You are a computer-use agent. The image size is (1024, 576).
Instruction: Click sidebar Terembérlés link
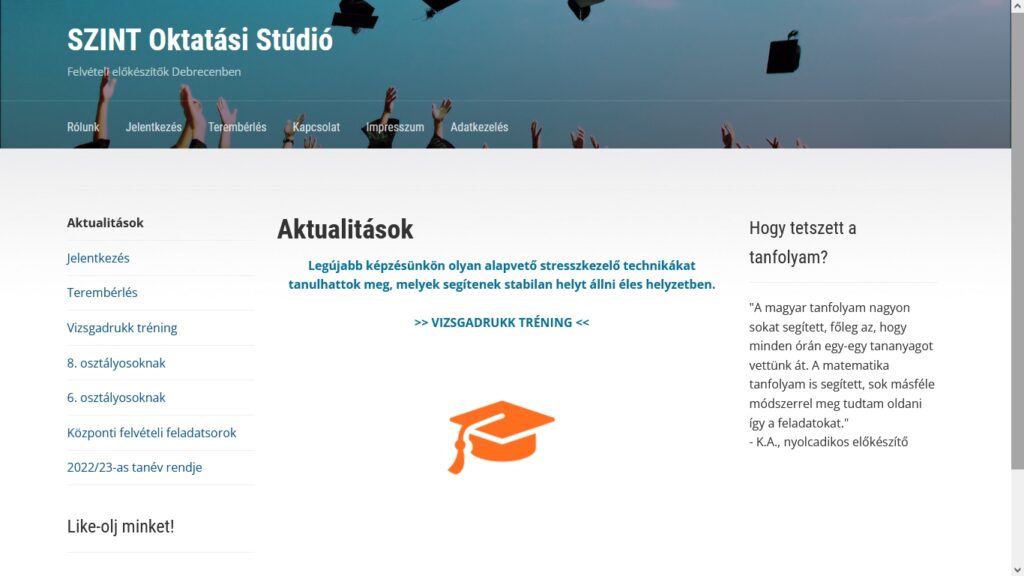[102, 293]
